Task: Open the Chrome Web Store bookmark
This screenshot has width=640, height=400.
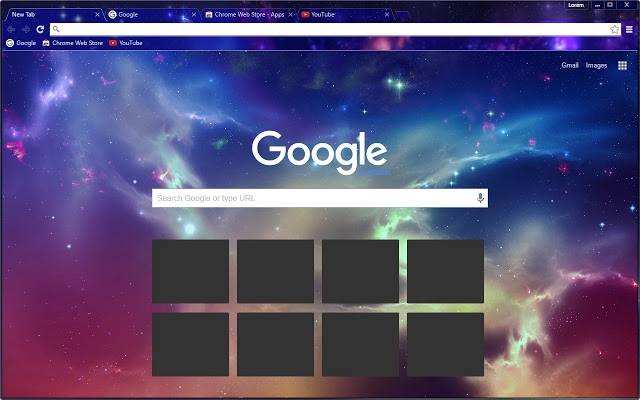Action: tap(73, 43)
